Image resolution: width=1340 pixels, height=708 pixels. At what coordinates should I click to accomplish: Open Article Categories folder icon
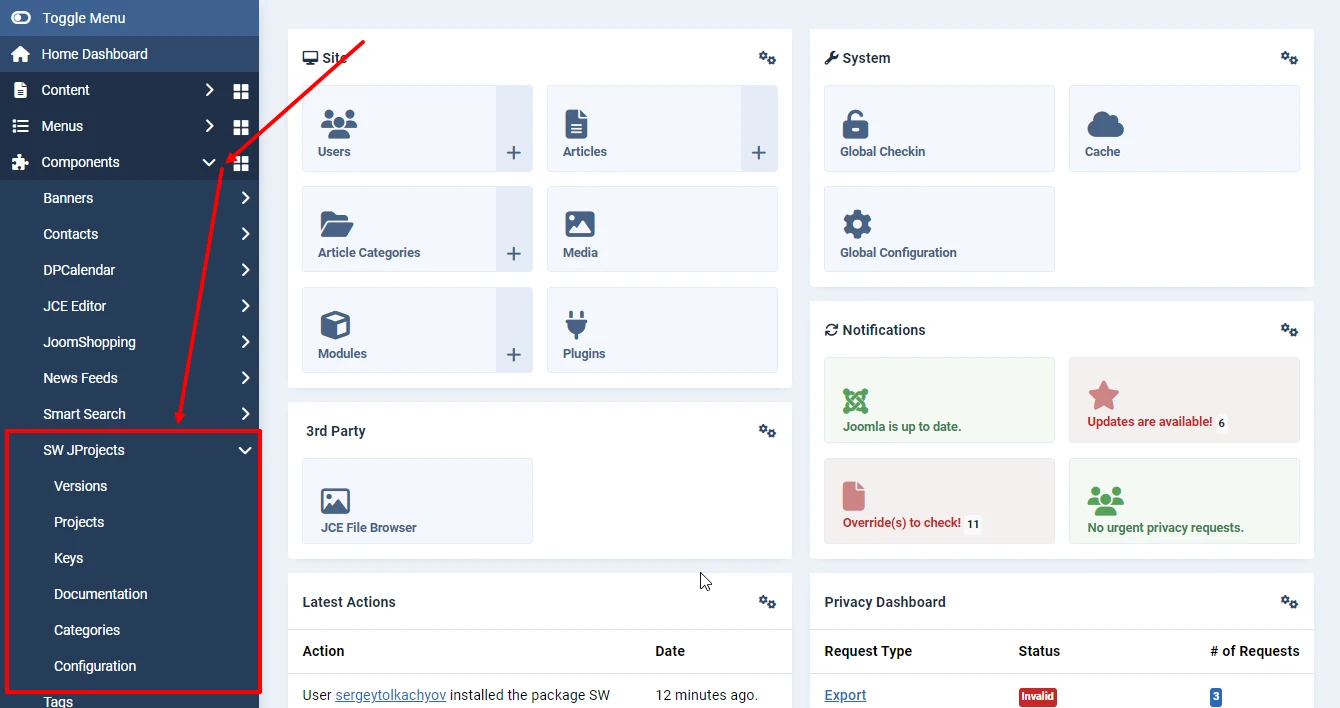point(337,224)
